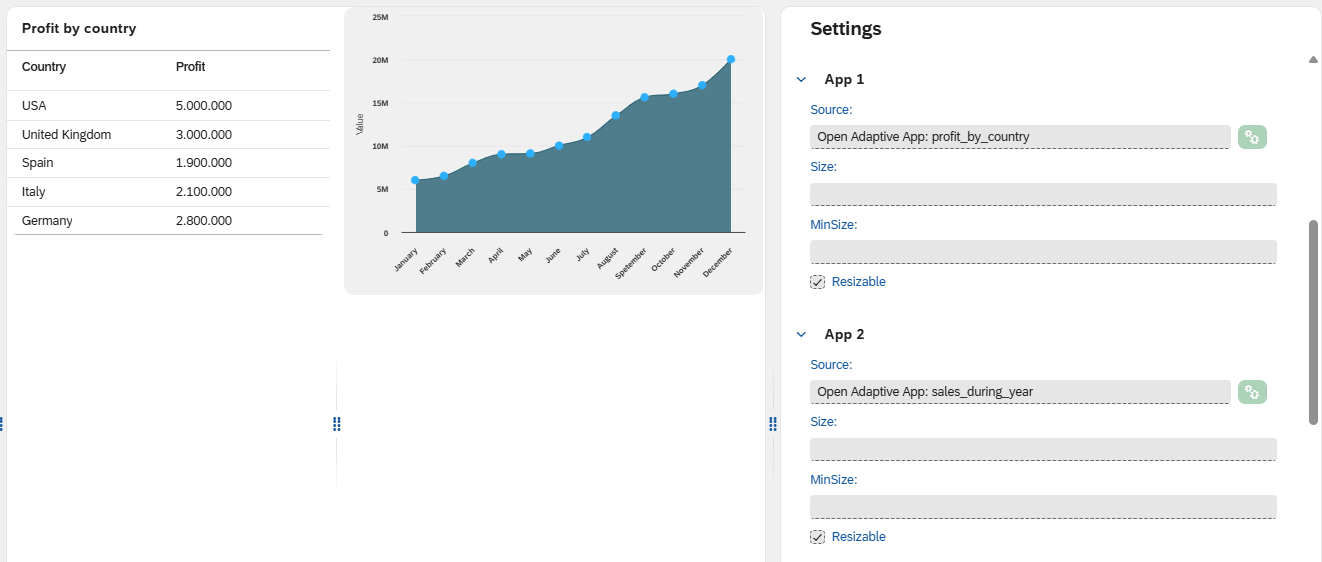Viewport: 1322px width, 562px height.
Task: Click the October data point on chart
Action: click(x=674, y=94)
